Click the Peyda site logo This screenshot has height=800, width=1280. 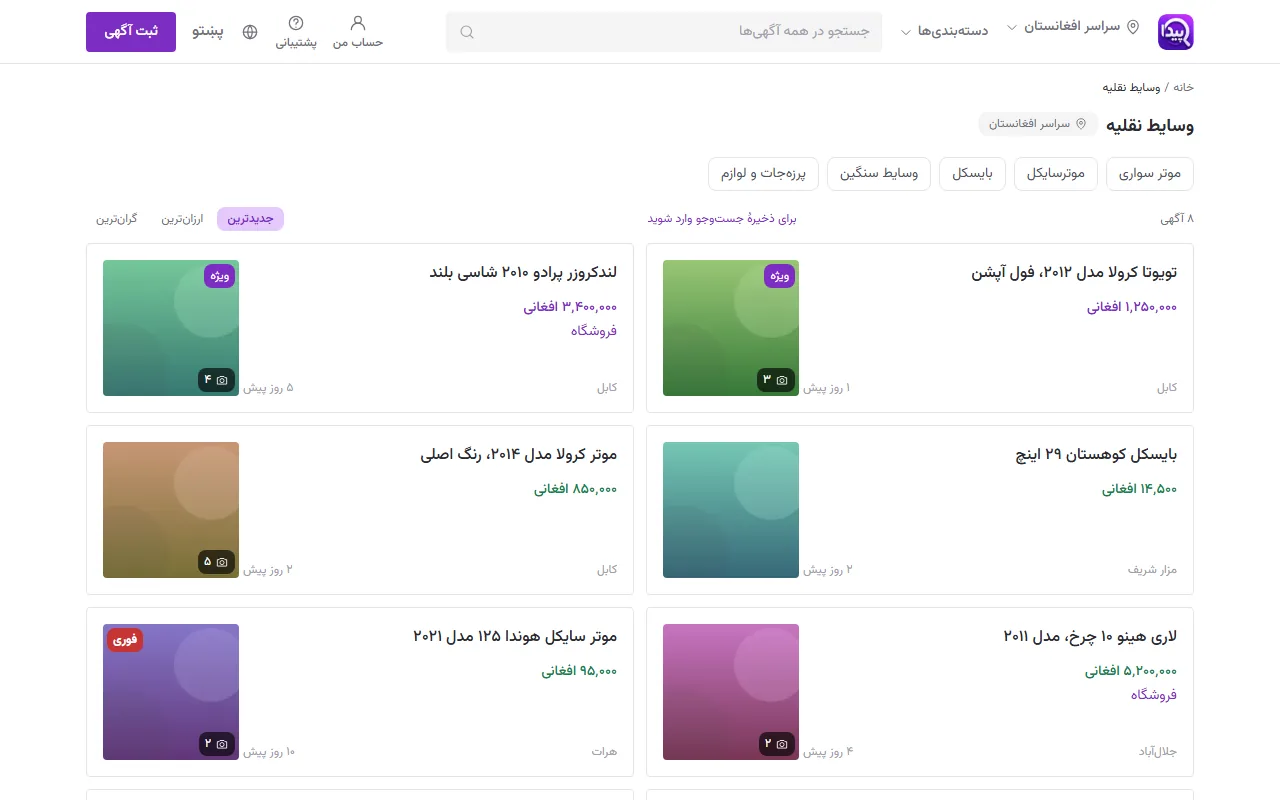click(x=1176, y=32)
